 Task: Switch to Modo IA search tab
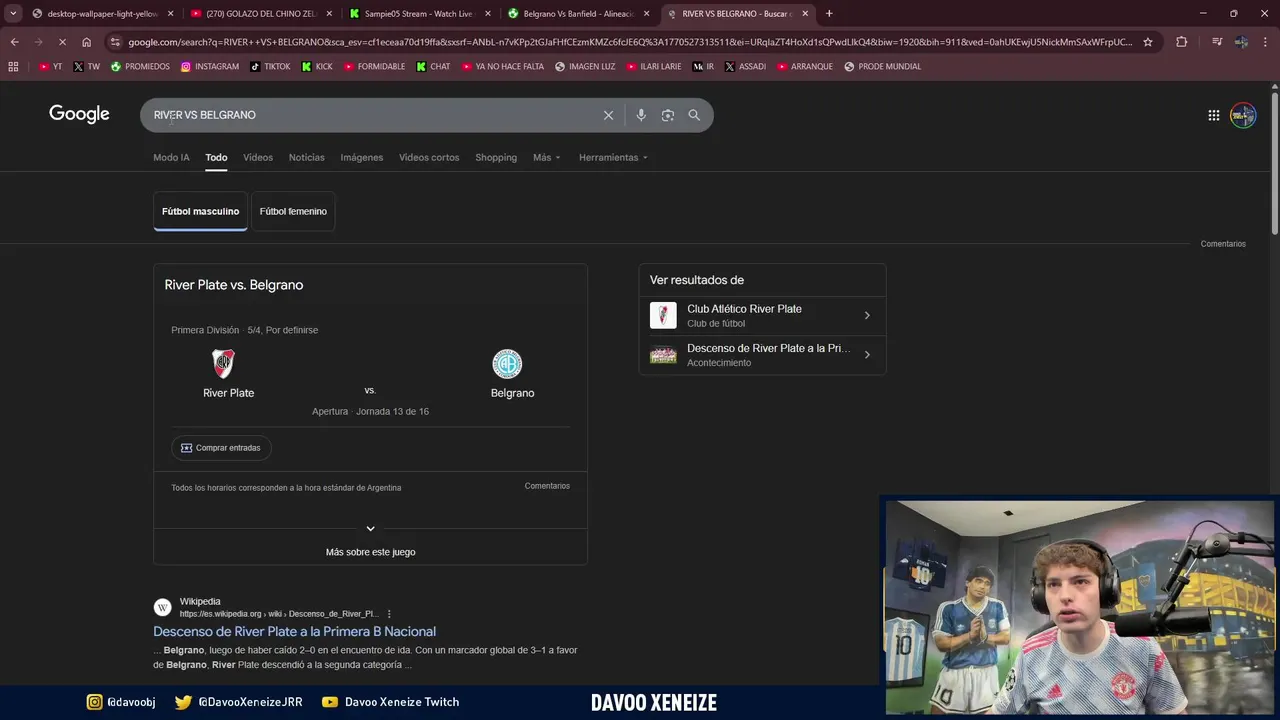click(x=171, y=158)
